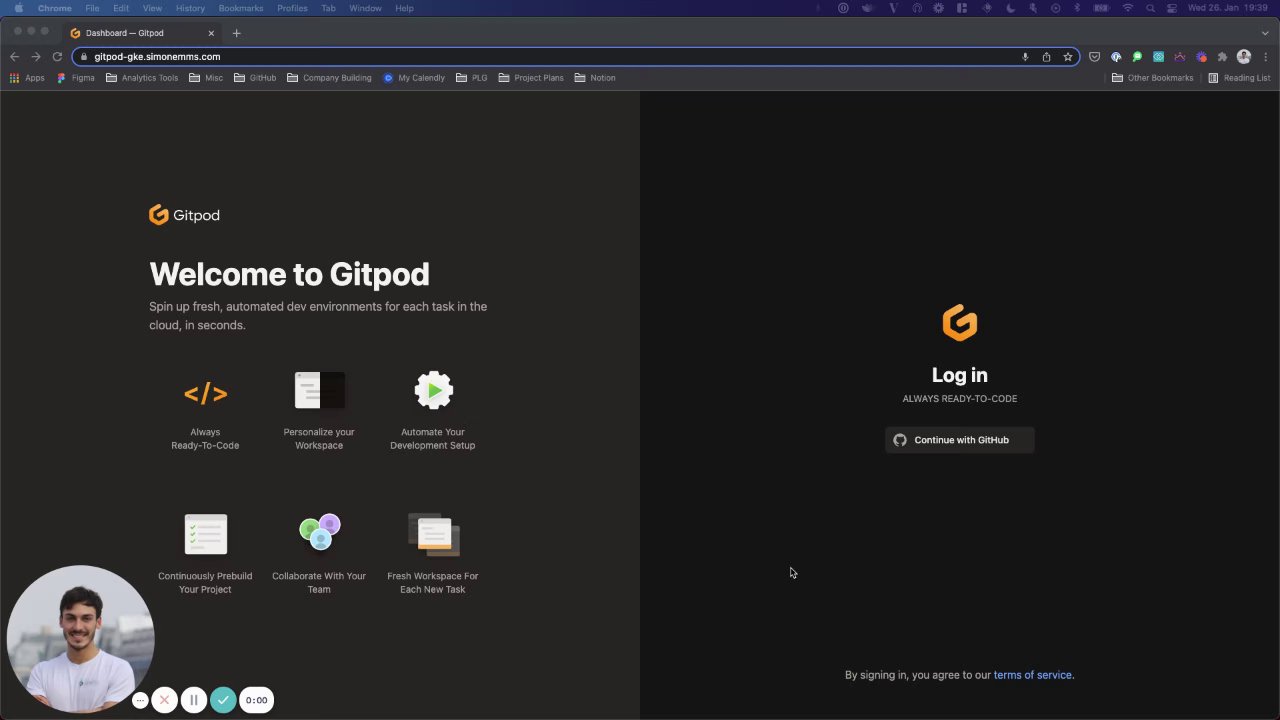1280x720 pixels.
Task: Click the Personalize your Workspace icon
Action: pyautogui.click(x=319, y=391)
